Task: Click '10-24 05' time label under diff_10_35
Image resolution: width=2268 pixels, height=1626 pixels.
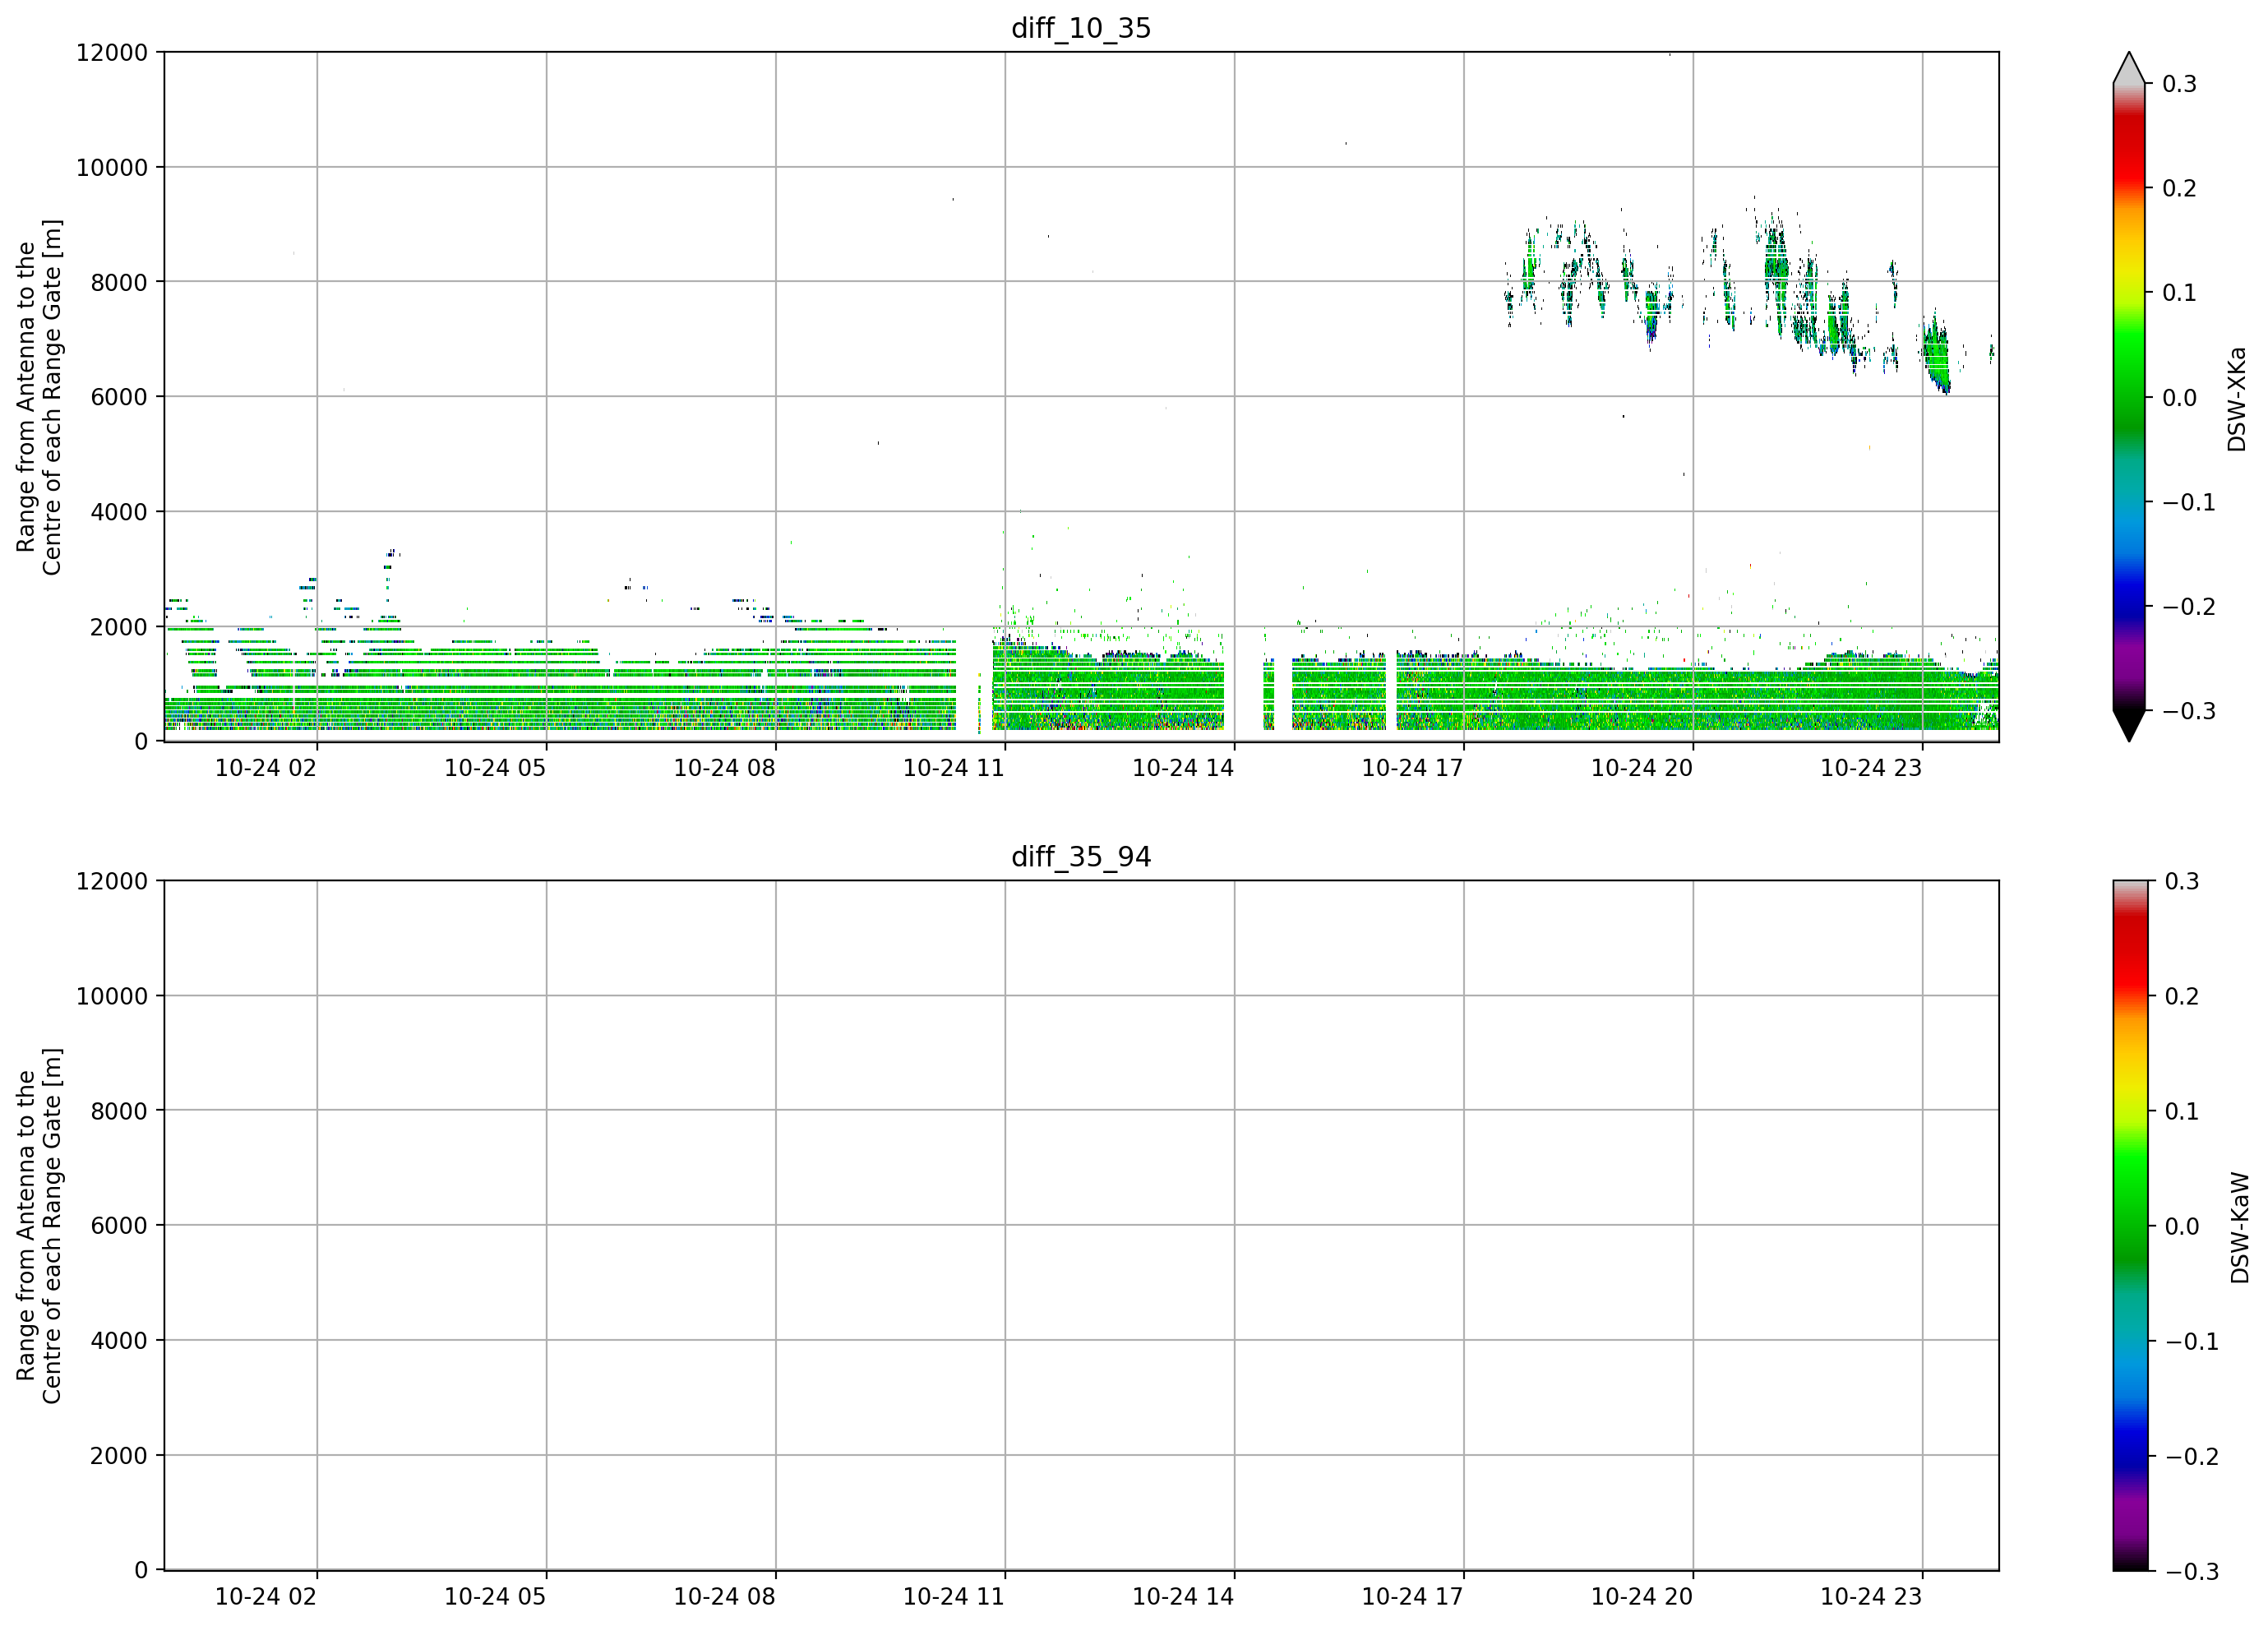Action: pyautogui.click(x=495, y=768)
